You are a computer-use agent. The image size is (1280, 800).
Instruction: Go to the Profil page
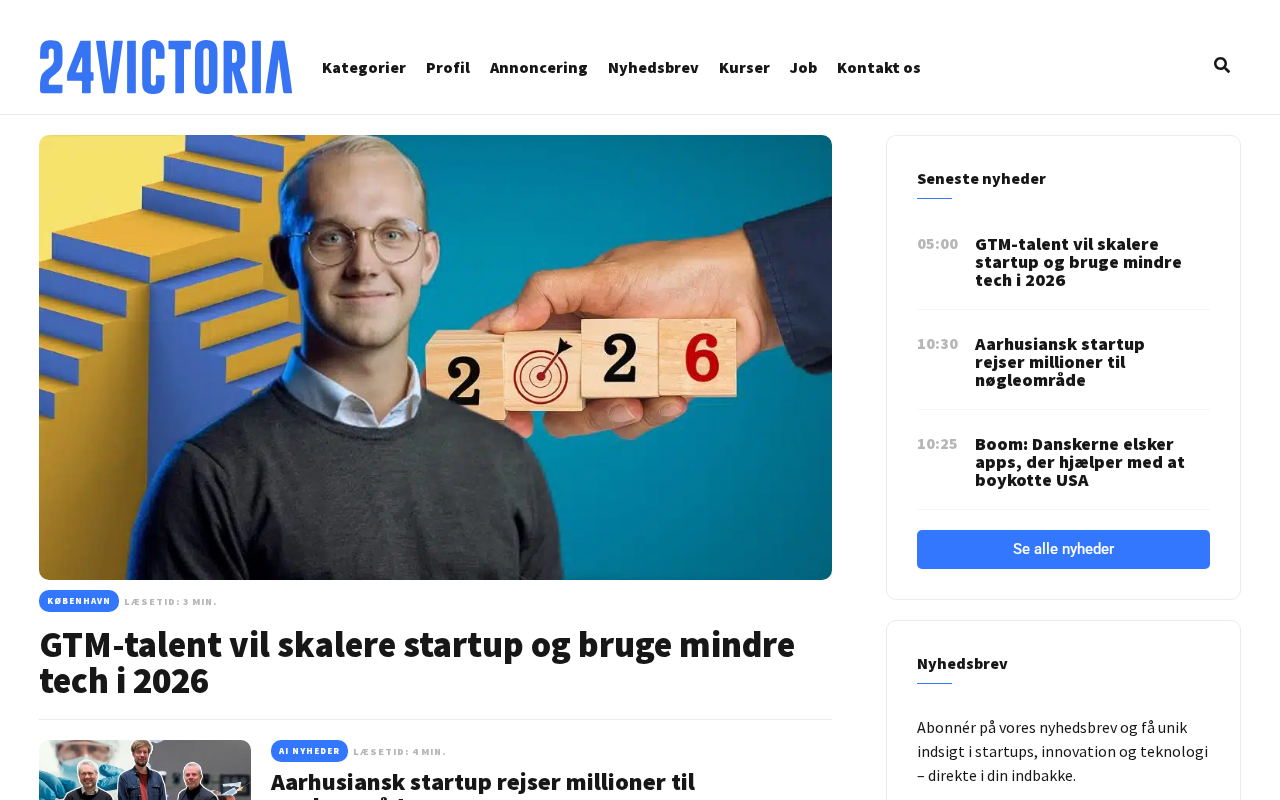tap(448, 67)
